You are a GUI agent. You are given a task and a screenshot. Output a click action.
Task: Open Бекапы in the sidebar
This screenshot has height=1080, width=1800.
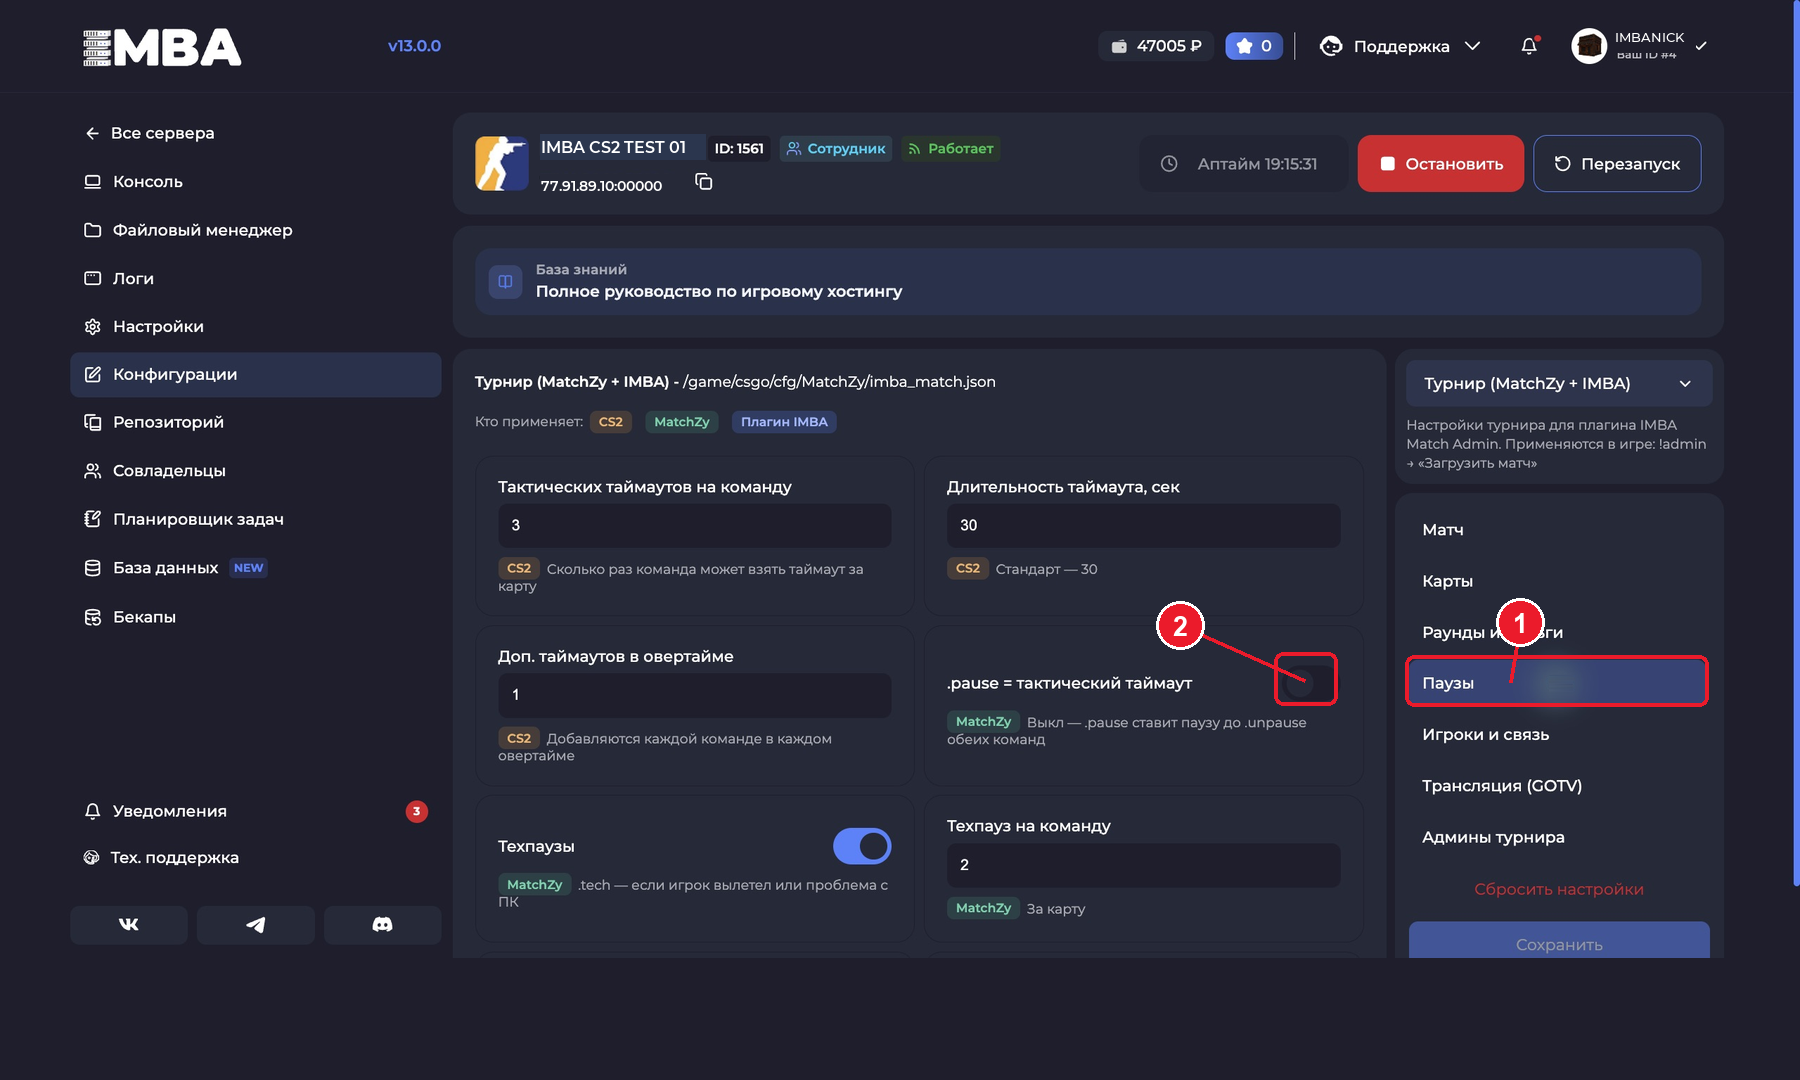255,617
